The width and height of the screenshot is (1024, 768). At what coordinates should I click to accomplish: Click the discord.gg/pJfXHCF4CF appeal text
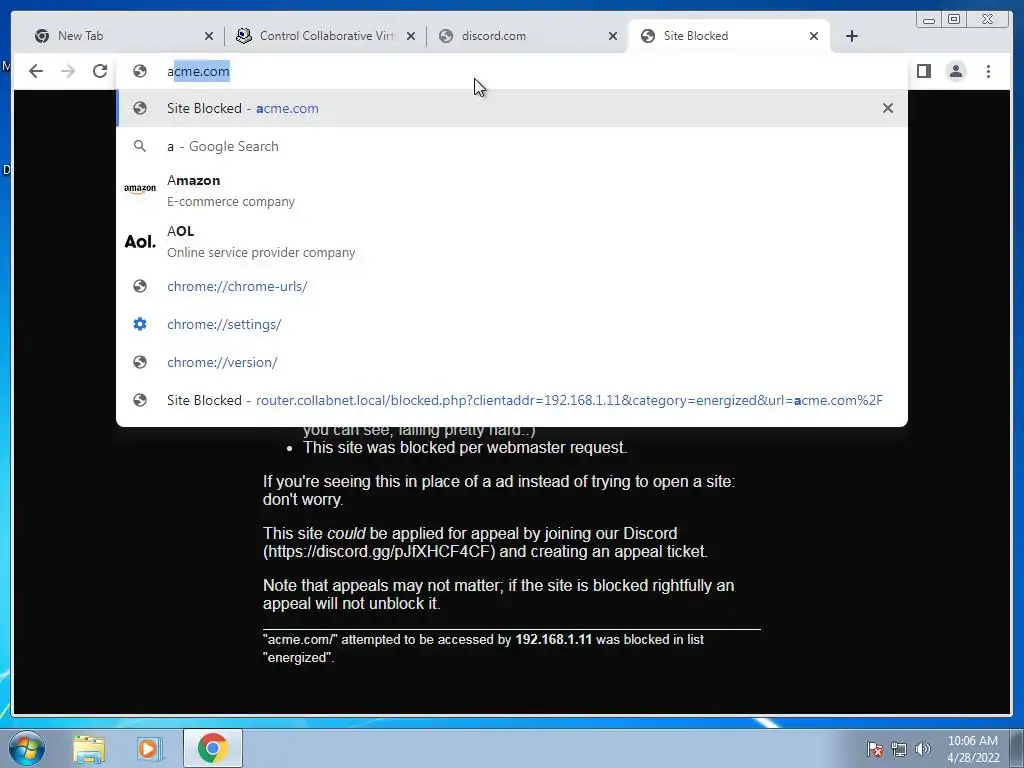click(x=379, y=551)
